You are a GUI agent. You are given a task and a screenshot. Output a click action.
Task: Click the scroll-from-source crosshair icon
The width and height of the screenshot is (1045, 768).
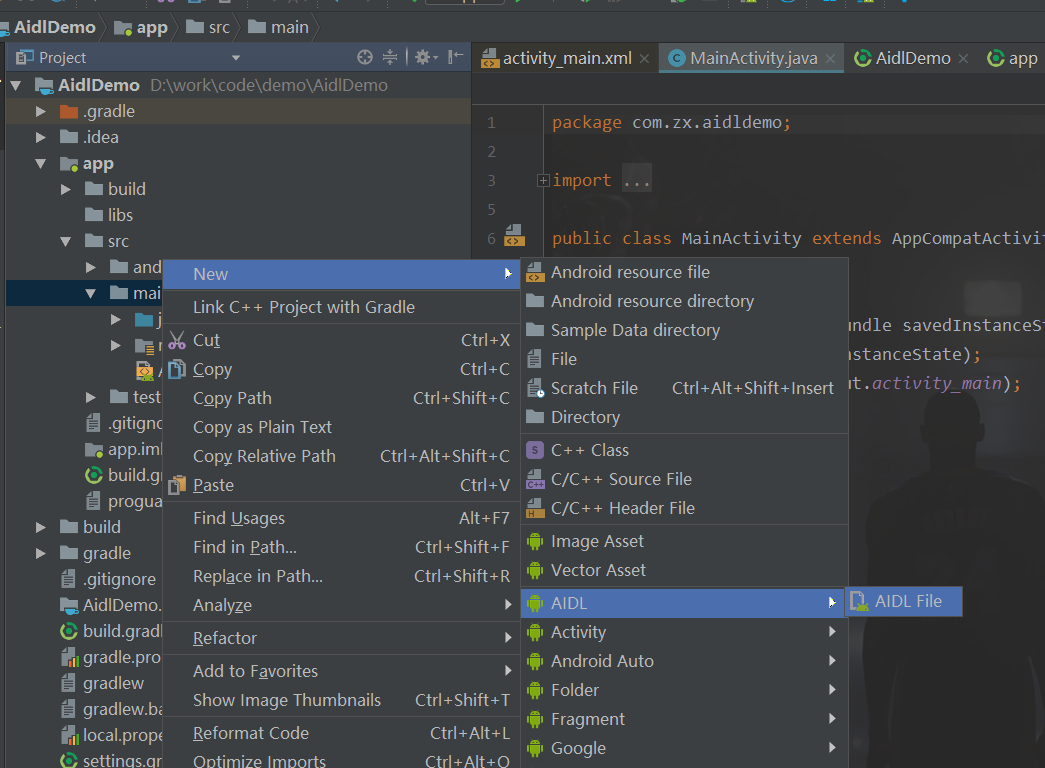[365, 57]
